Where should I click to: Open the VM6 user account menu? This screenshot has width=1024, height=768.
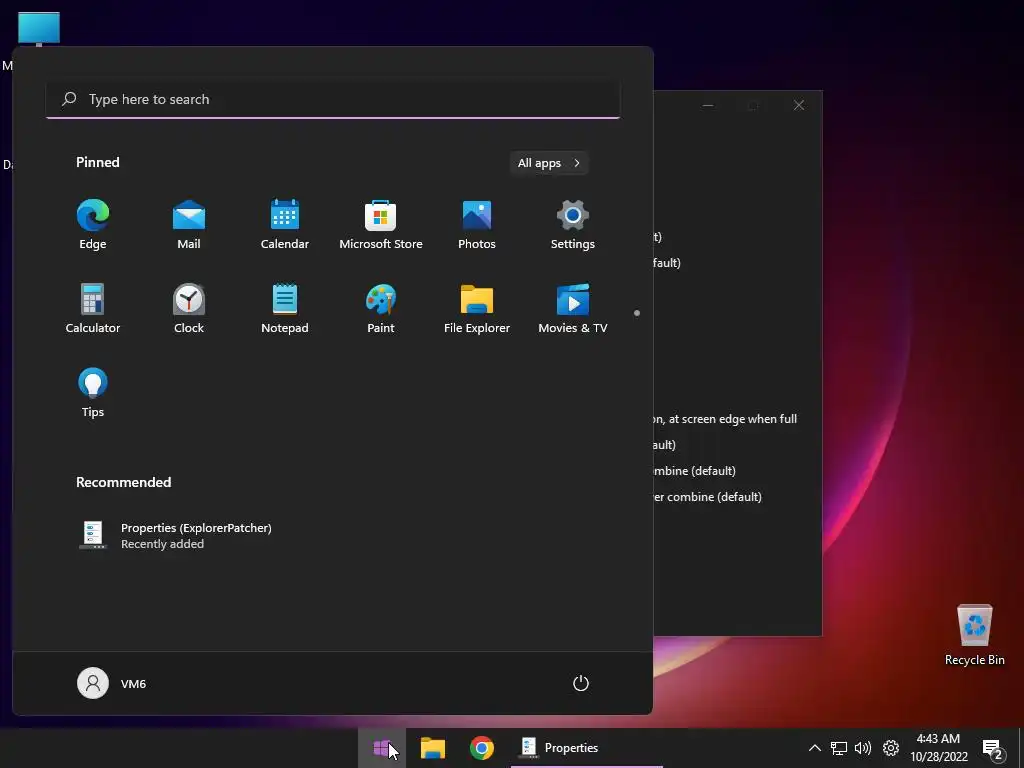112,683
